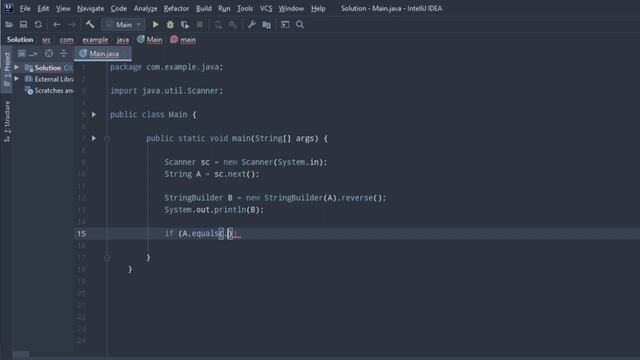Start debugging with the bug icon

pos(170,25)
